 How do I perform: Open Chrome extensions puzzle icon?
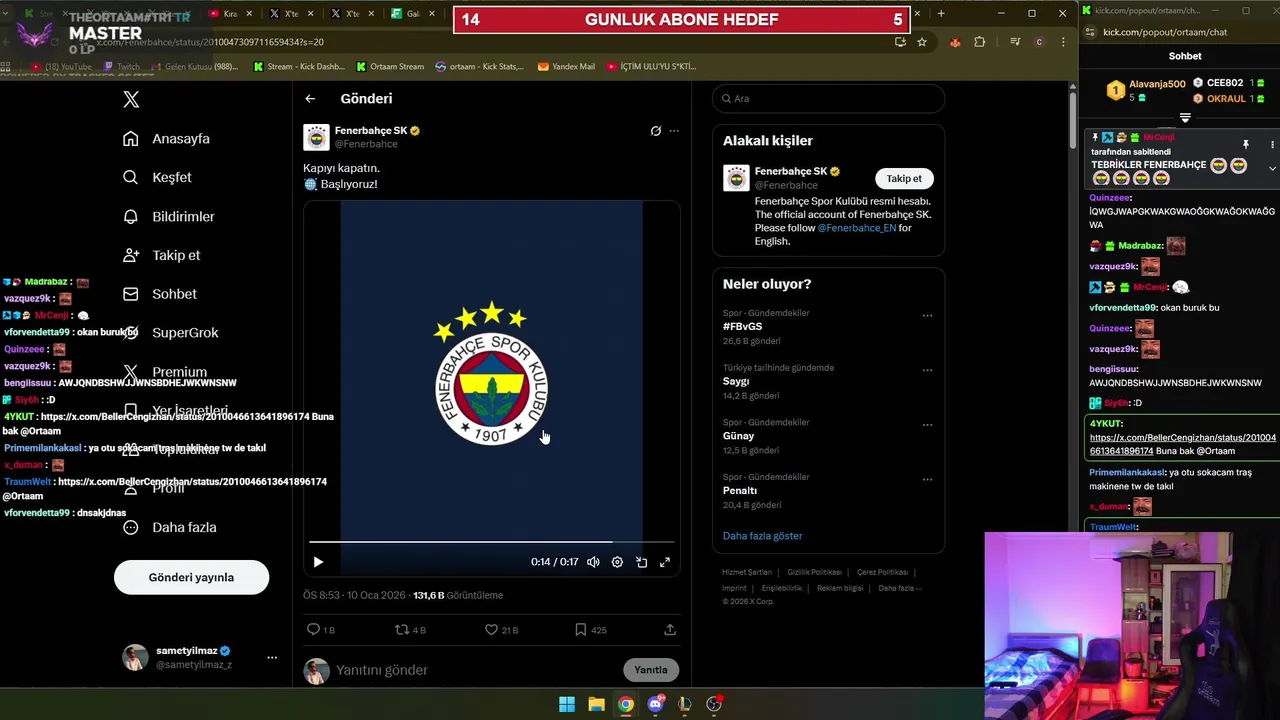(x=979, y=42)
